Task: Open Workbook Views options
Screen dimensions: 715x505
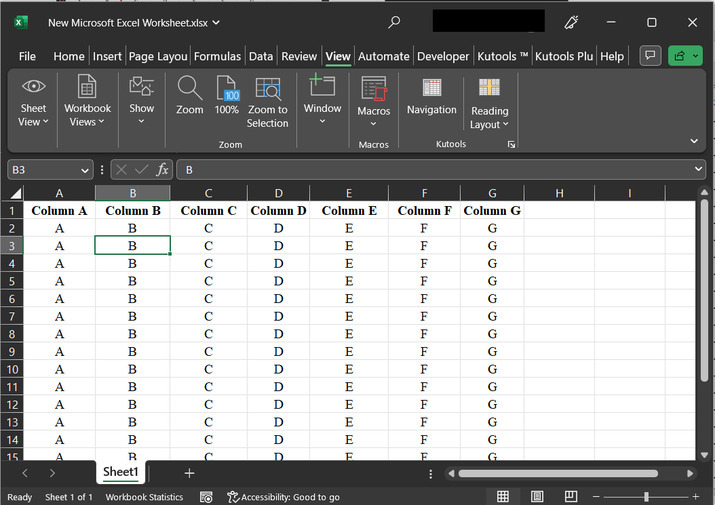Action: (87, 103)
